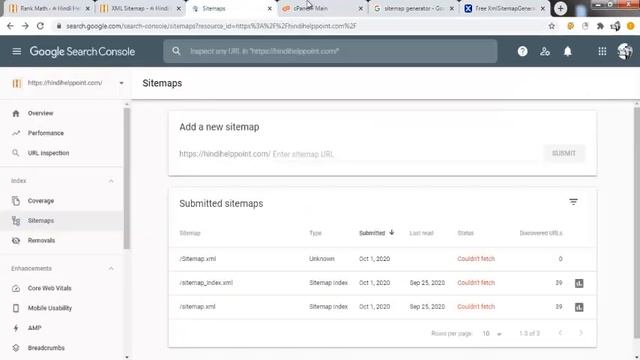Open the account profile avatar

tap(624, 51)
